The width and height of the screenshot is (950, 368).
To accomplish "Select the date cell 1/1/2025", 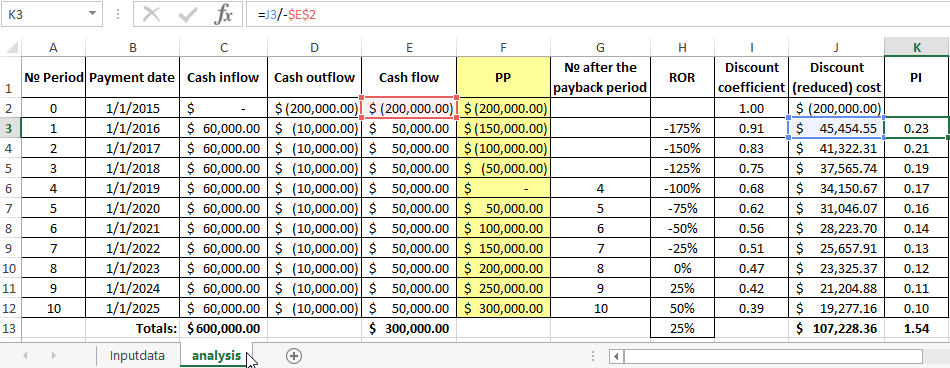I will coord(133,309).
